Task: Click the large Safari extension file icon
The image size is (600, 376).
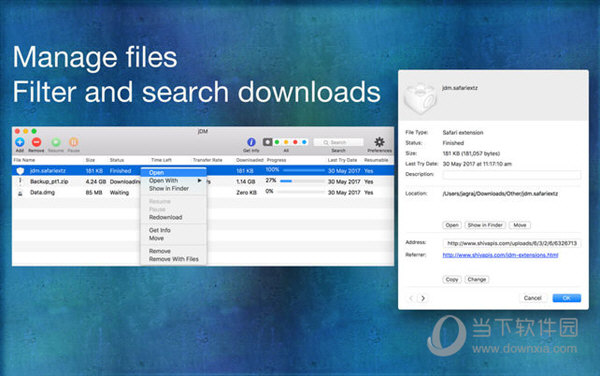Action: 420,98
